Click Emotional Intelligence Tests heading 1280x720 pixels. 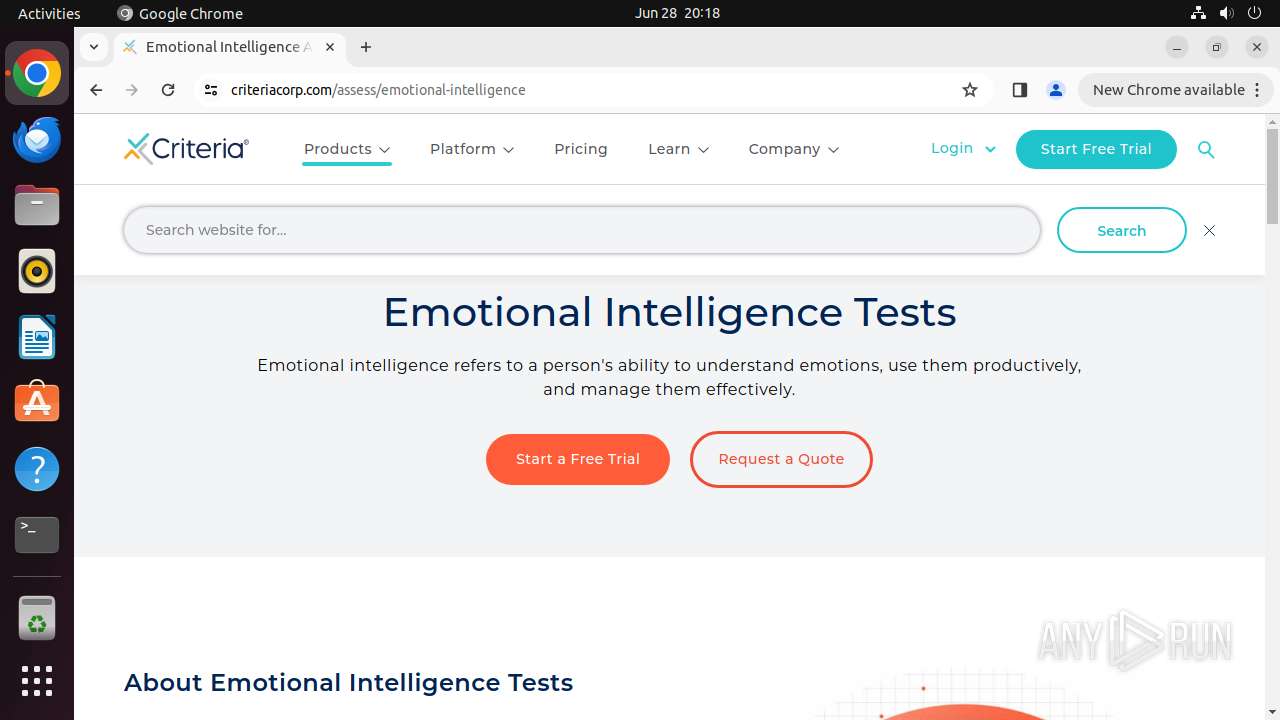click(669, 312)
